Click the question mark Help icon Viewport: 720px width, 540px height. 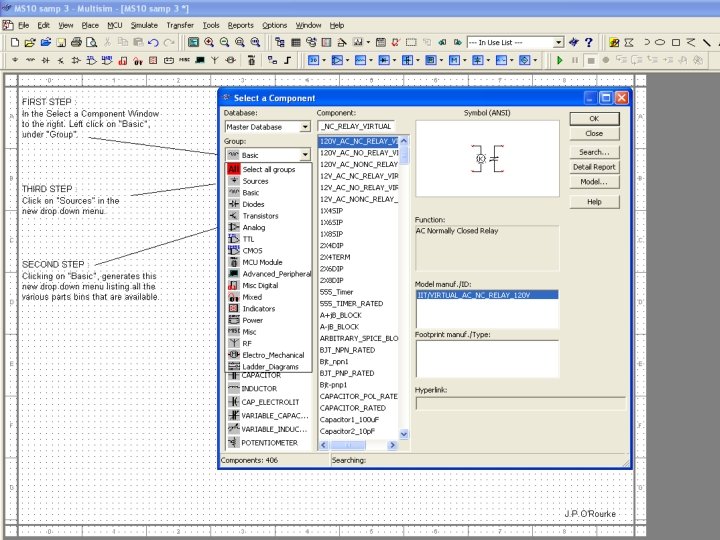(589, 43)
